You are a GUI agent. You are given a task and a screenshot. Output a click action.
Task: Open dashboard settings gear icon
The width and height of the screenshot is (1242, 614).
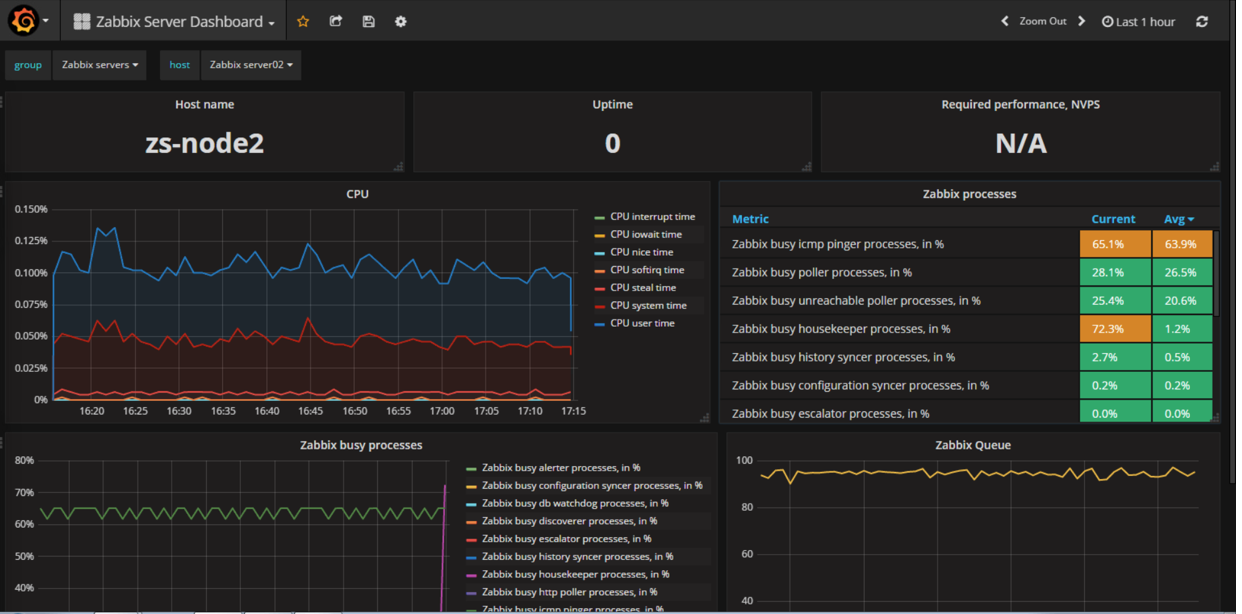pyautogui.click(x=401, y=21)
